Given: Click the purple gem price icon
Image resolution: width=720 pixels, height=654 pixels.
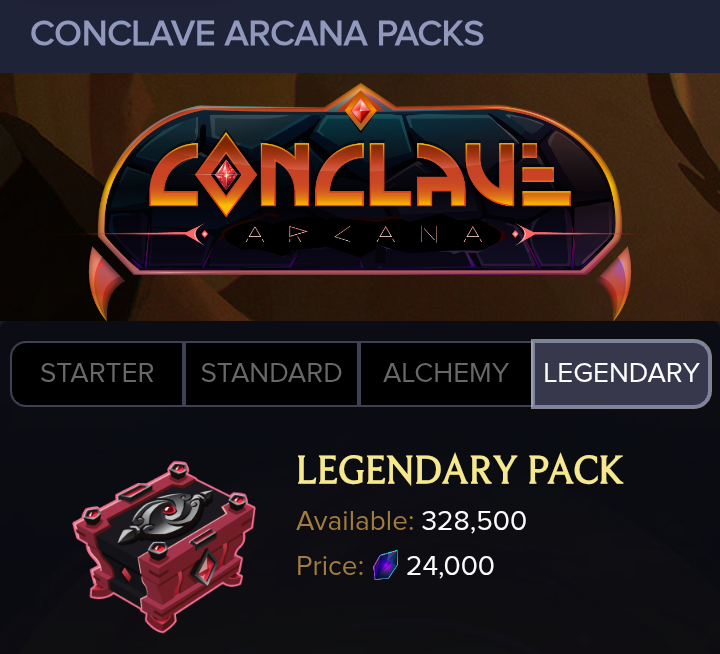Looking at the screenshot, I should (385, 565).
